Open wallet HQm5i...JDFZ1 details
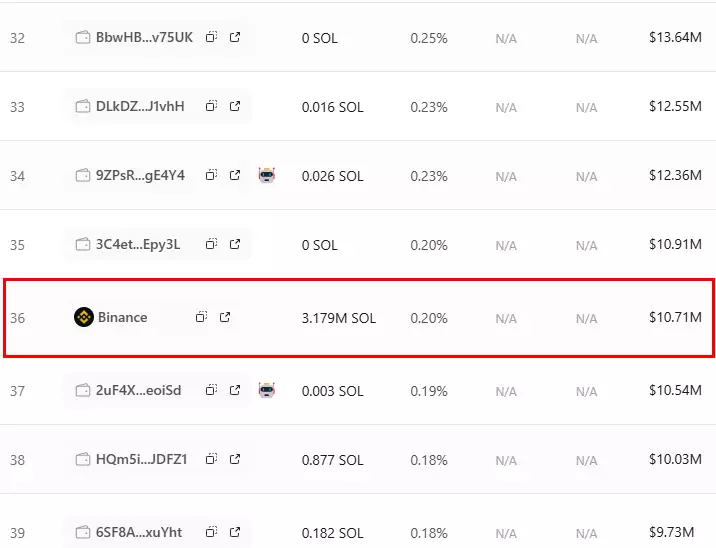Viewport: 716px width, 548px height. [142, 459]
